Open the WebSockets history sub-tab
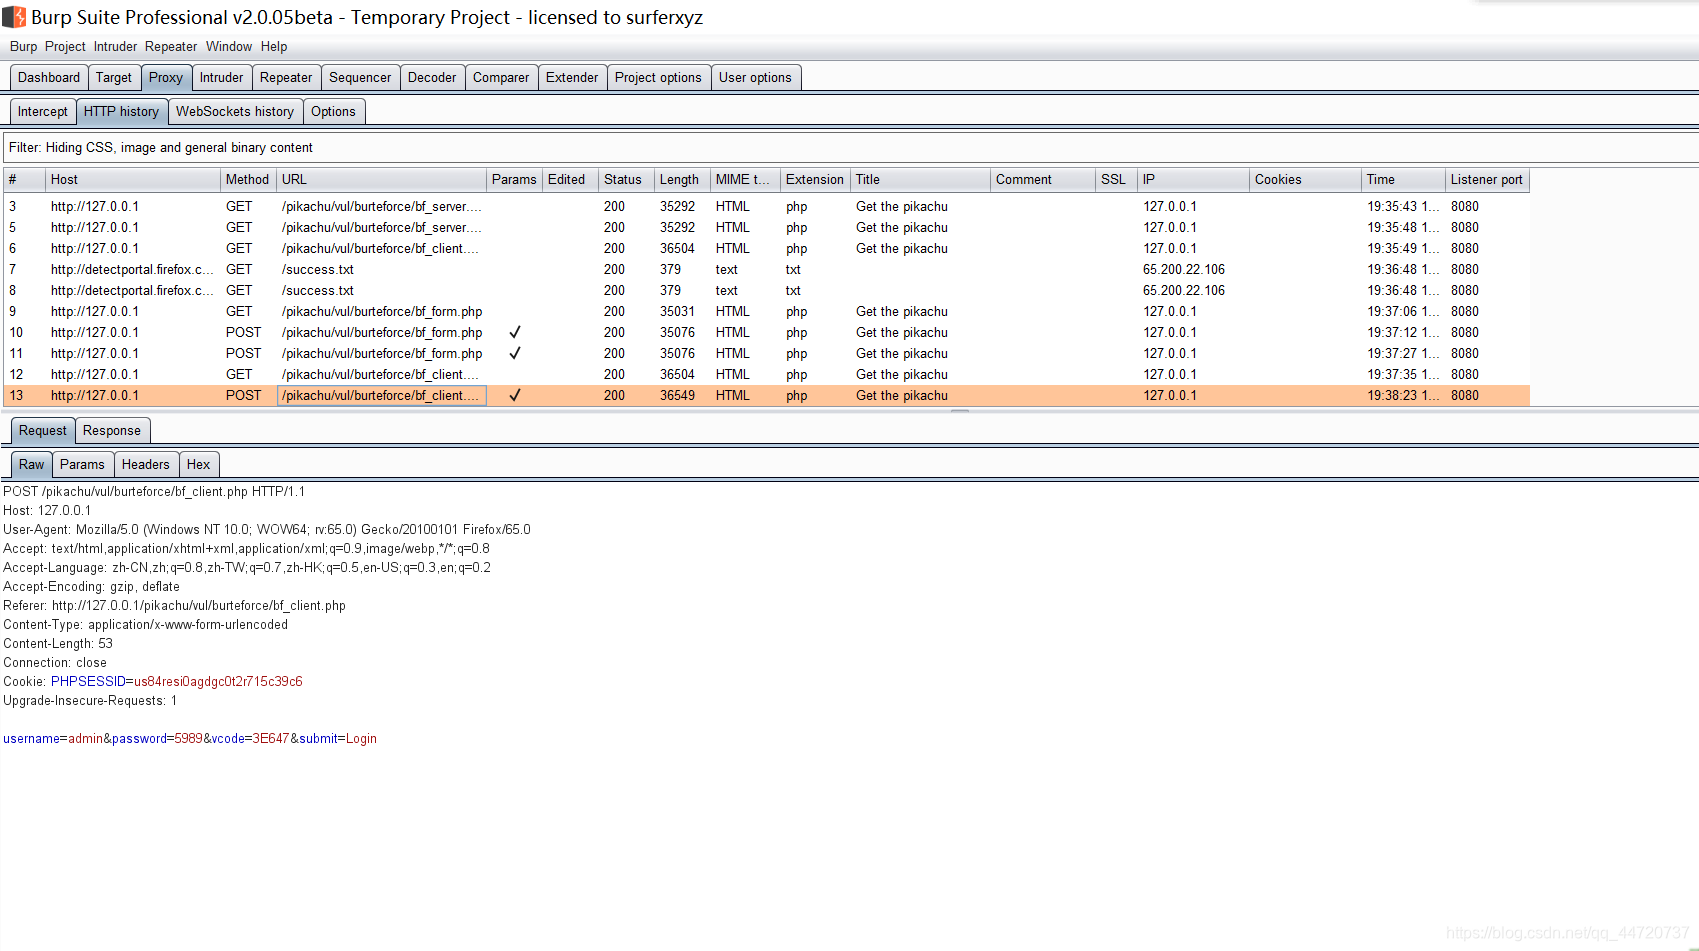 coord(235,111)
